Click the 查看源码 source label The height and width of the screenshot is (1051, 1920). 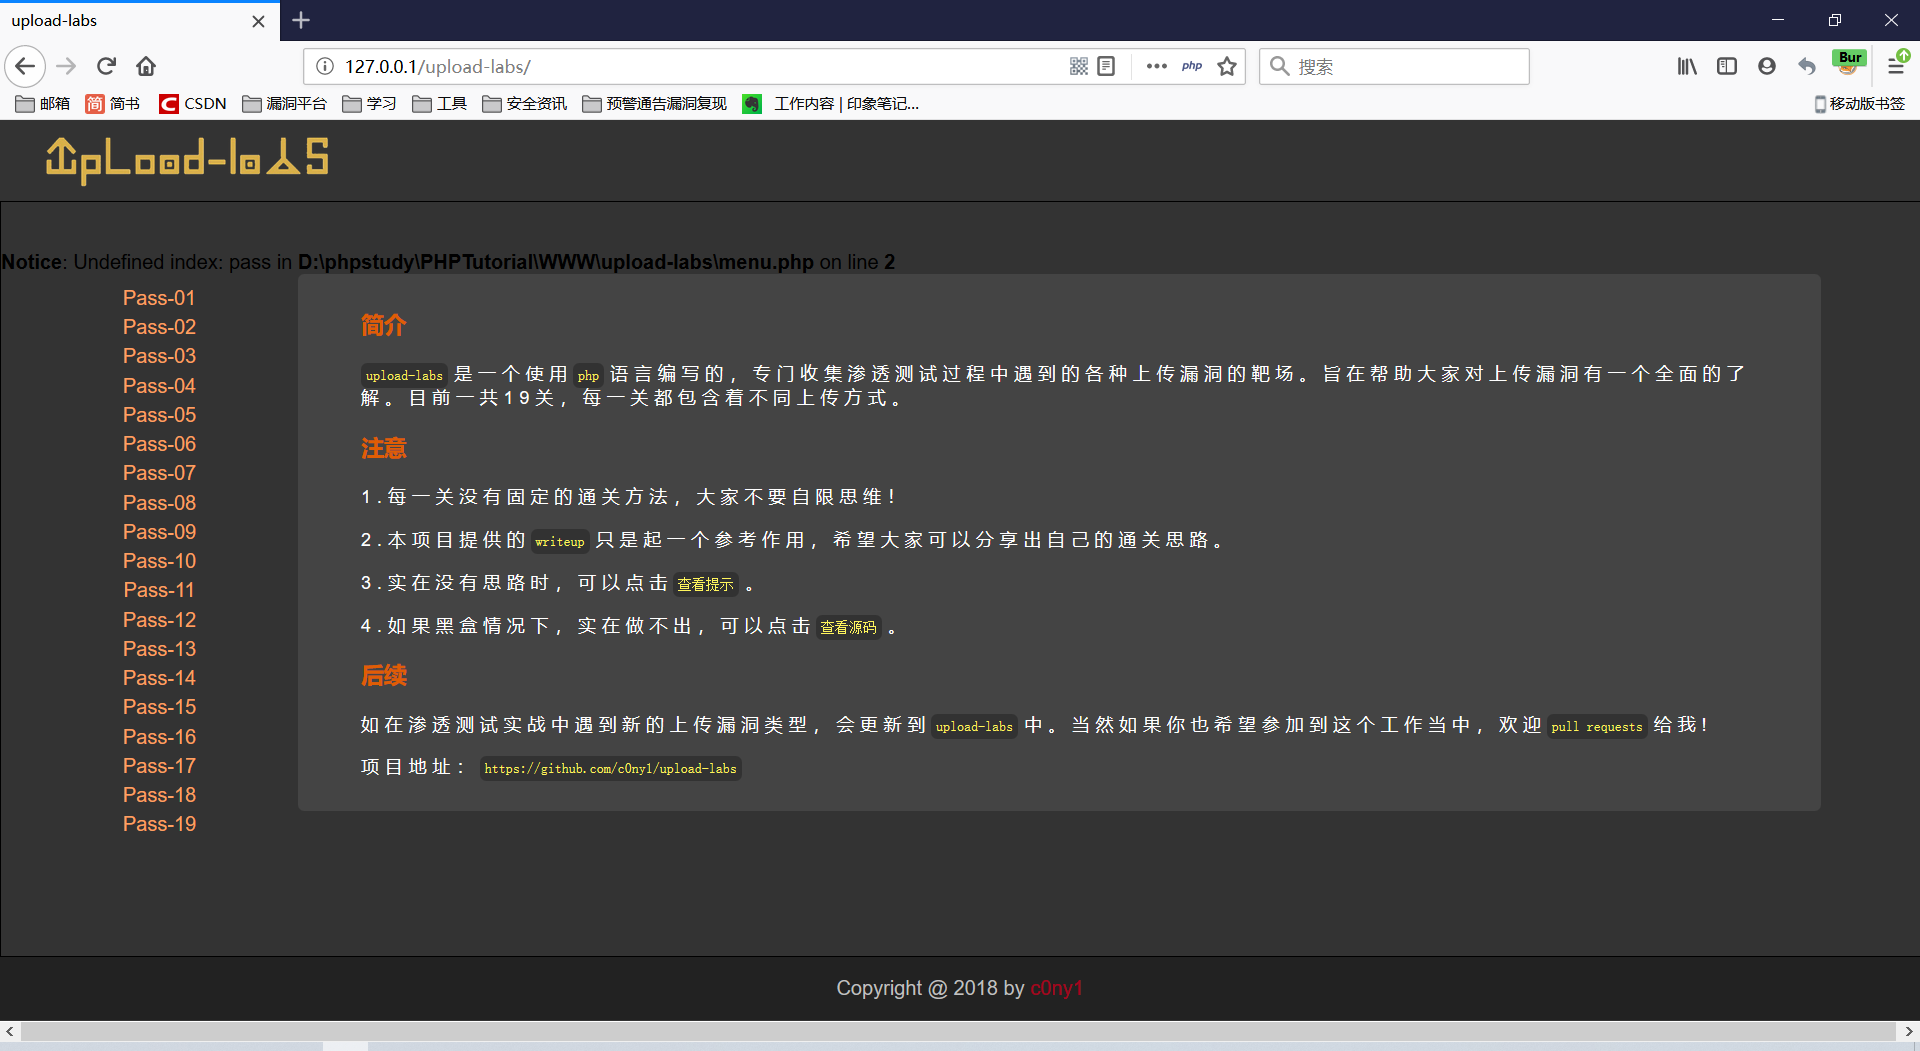click(848, 627)
